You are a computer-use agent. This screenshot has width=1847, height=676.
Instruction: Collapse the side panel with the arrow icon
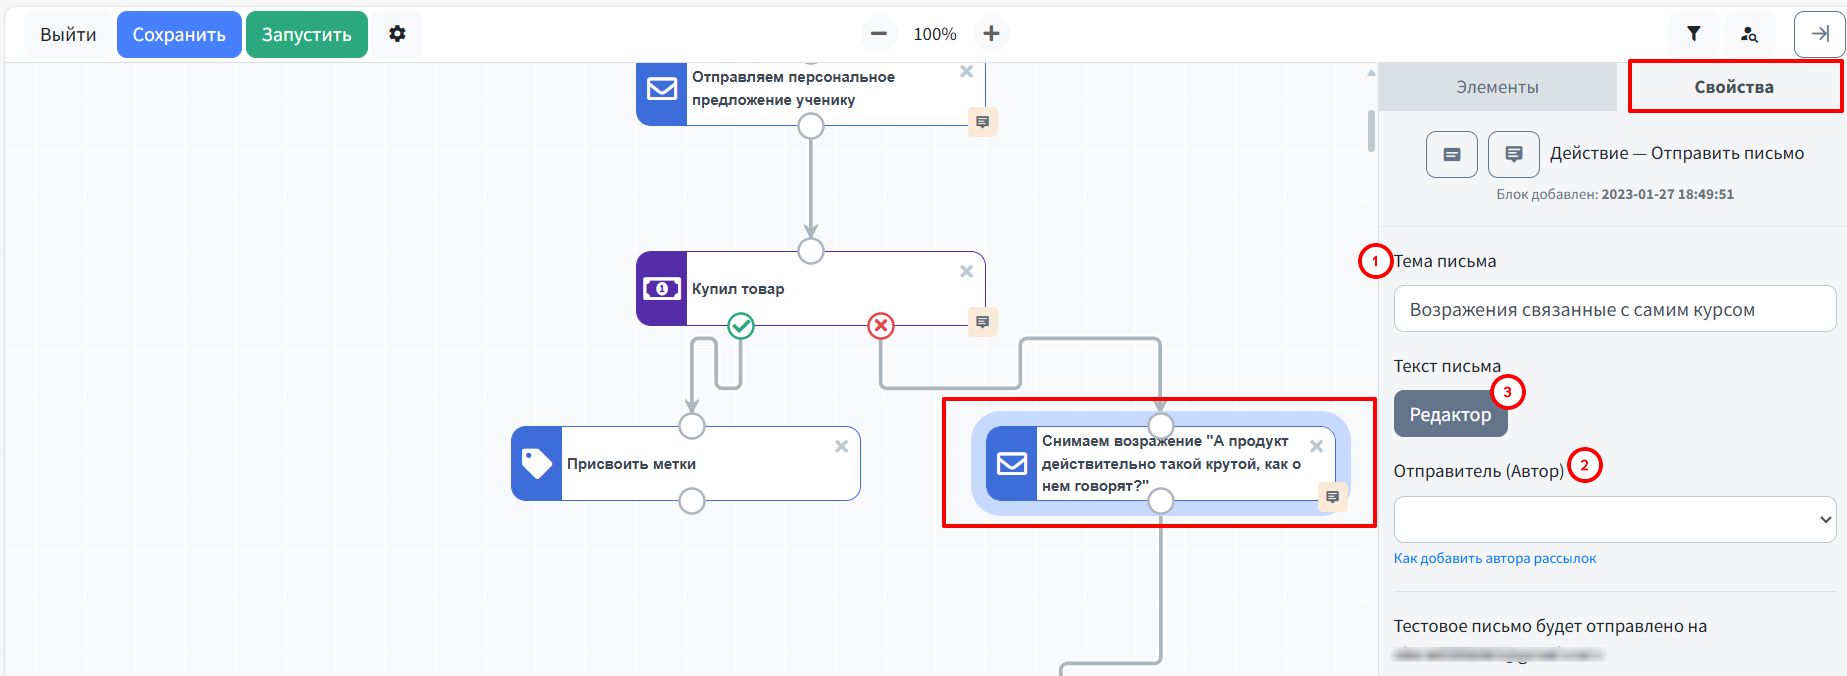coord(1820,34)
